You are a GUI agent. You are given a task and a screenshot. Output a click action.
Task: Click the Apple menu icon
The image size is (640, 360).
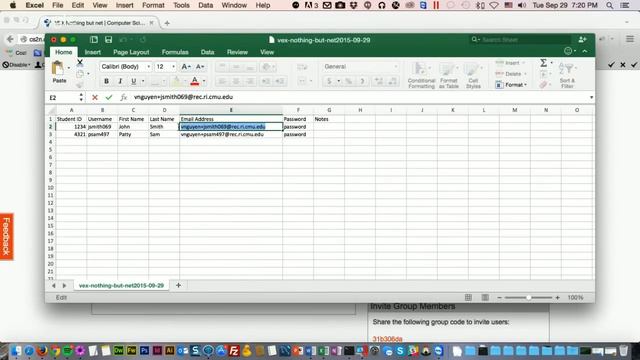pyautogui.click(x=13, y=5)
